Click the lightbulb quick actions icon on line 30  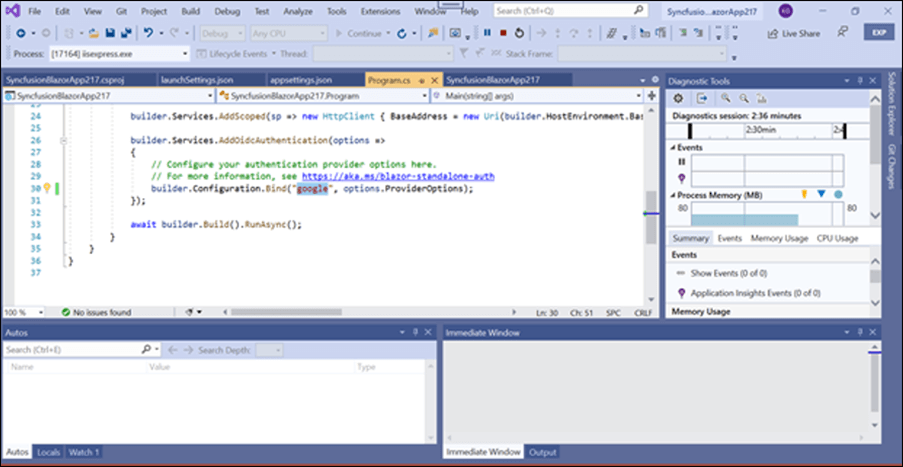point(46,188)
